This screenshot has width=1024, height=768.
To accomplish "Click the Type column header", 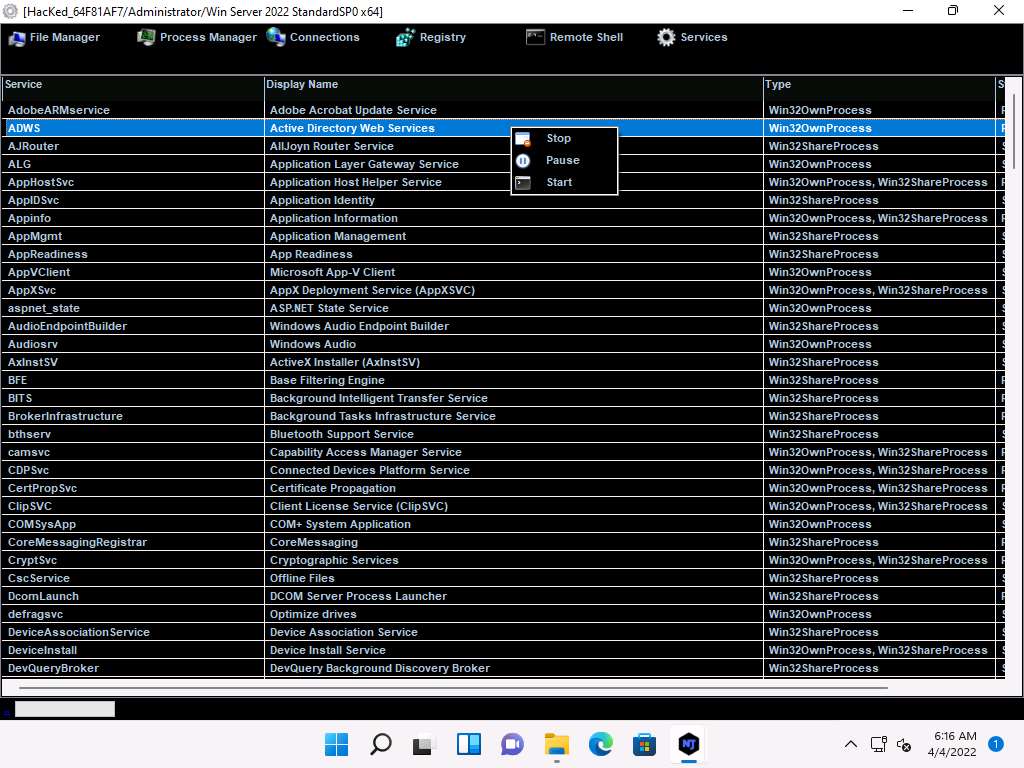I will (878, 85).
